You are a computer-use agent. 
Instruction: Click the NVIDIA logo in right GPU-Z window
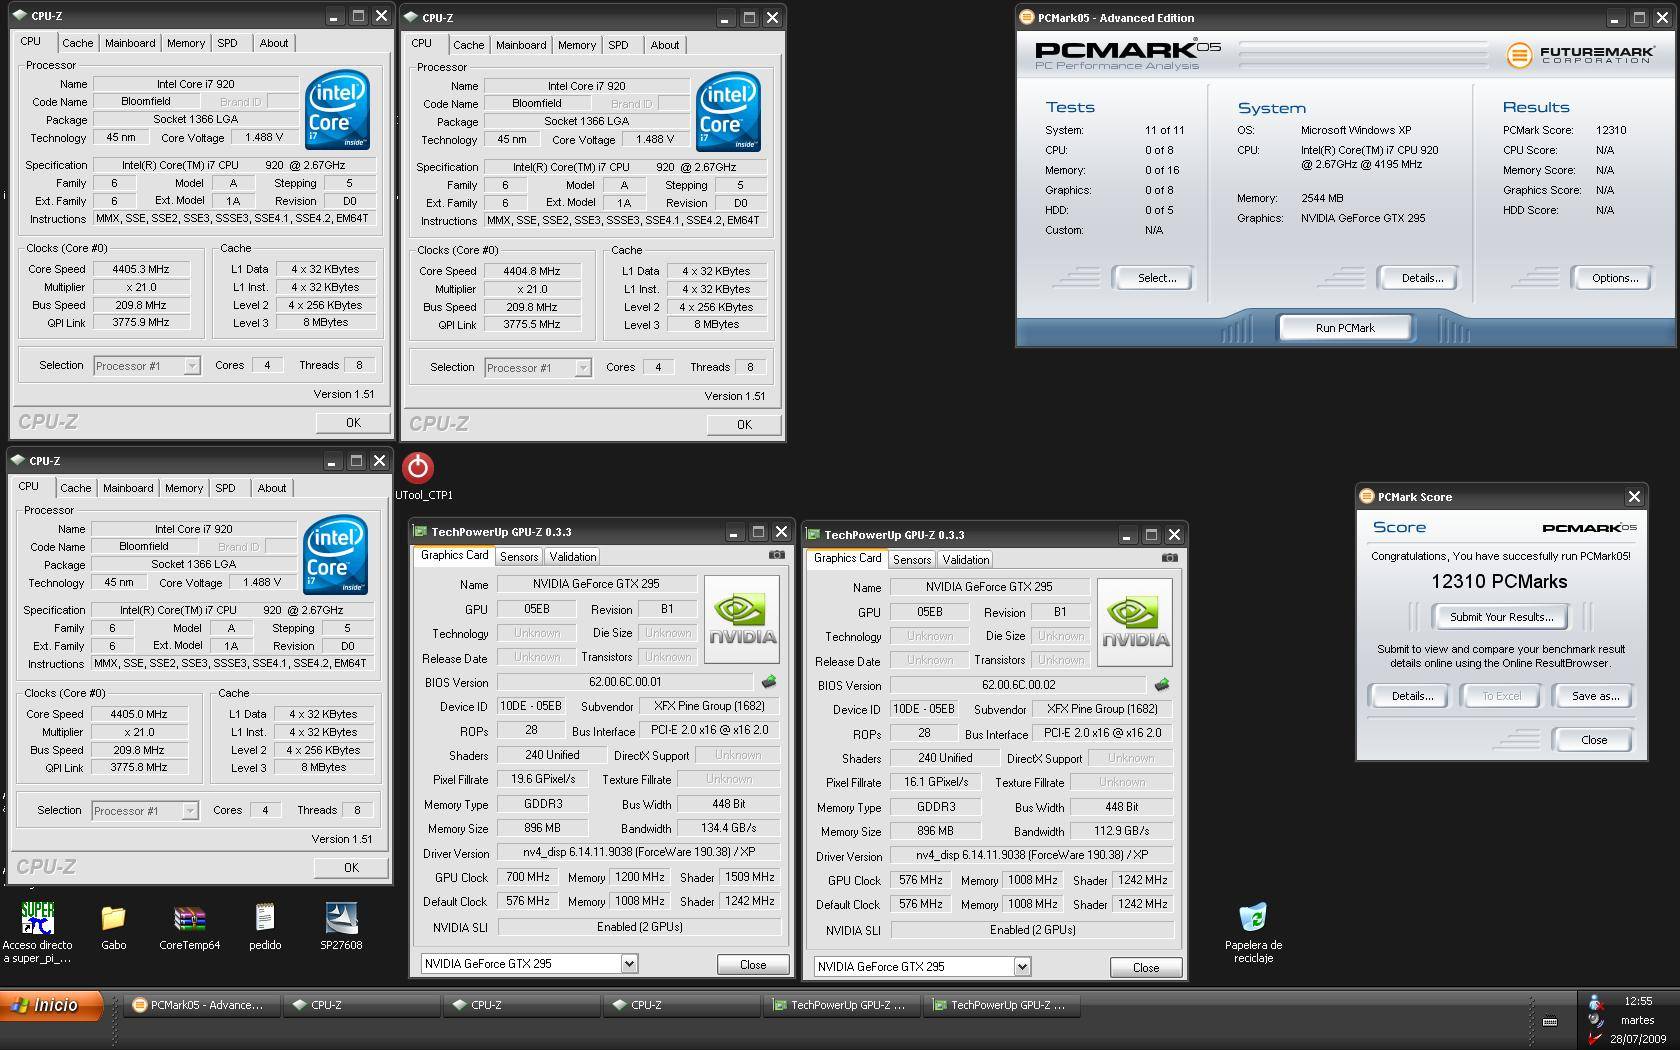coord(1135,622)
